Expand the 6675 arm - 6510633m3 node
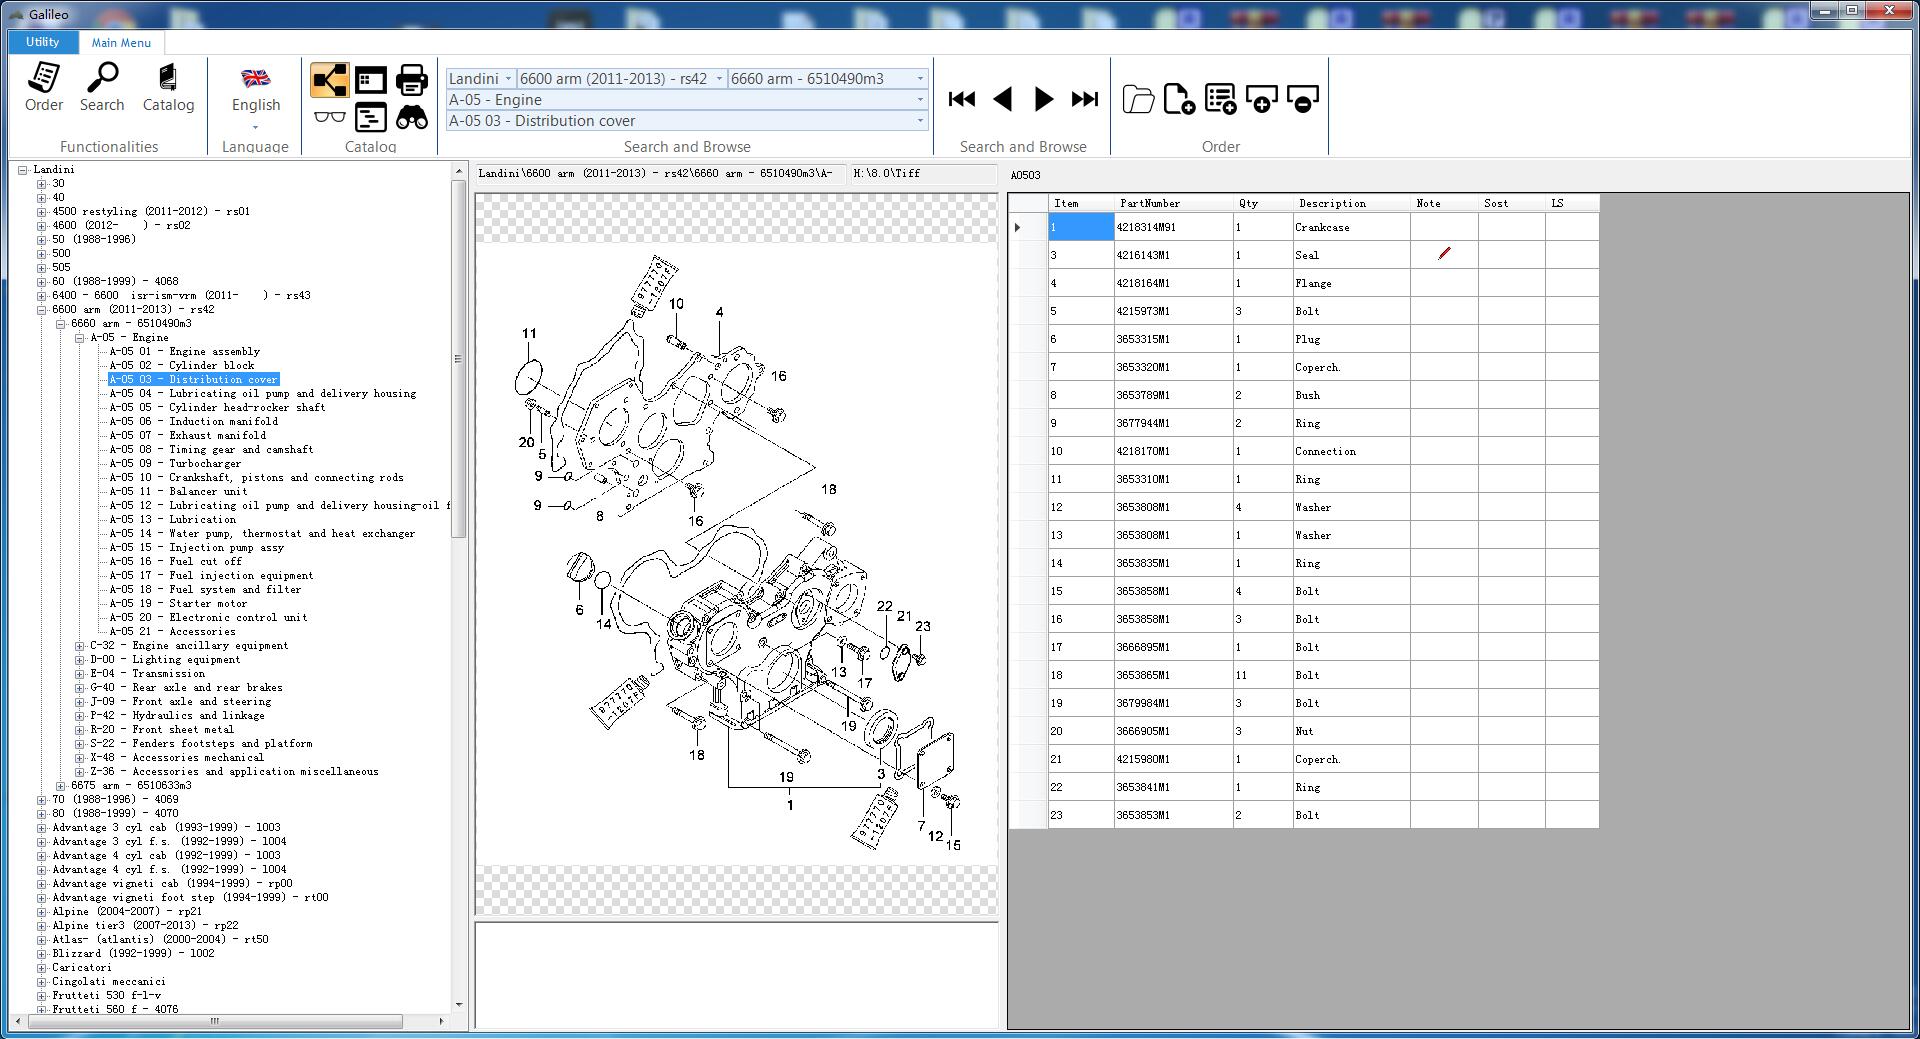This screenshot has width=1920, height=1039. [x=61, y=786]
